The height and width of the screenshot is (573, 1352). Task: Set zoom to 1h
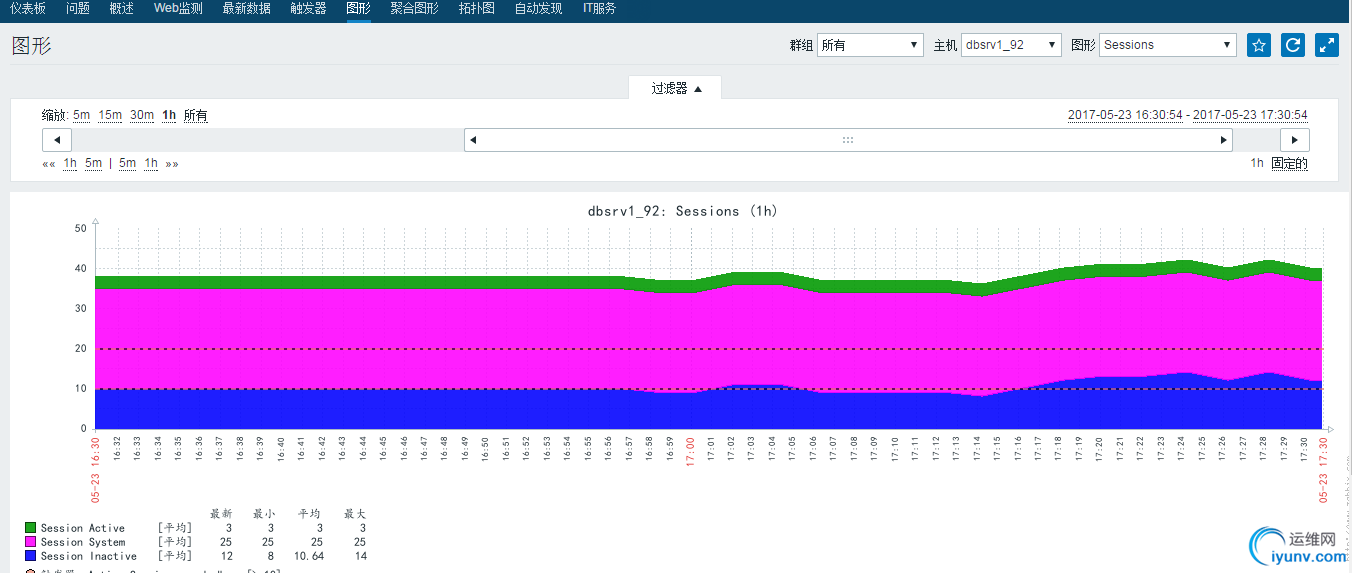click(169, 116)
